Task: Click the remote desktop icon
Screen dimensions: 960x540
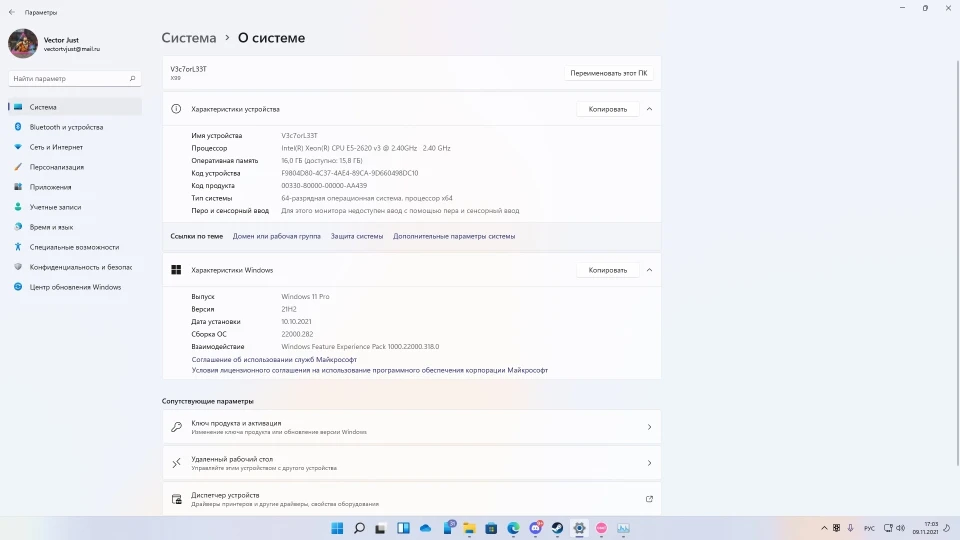Action: (176, 463)
